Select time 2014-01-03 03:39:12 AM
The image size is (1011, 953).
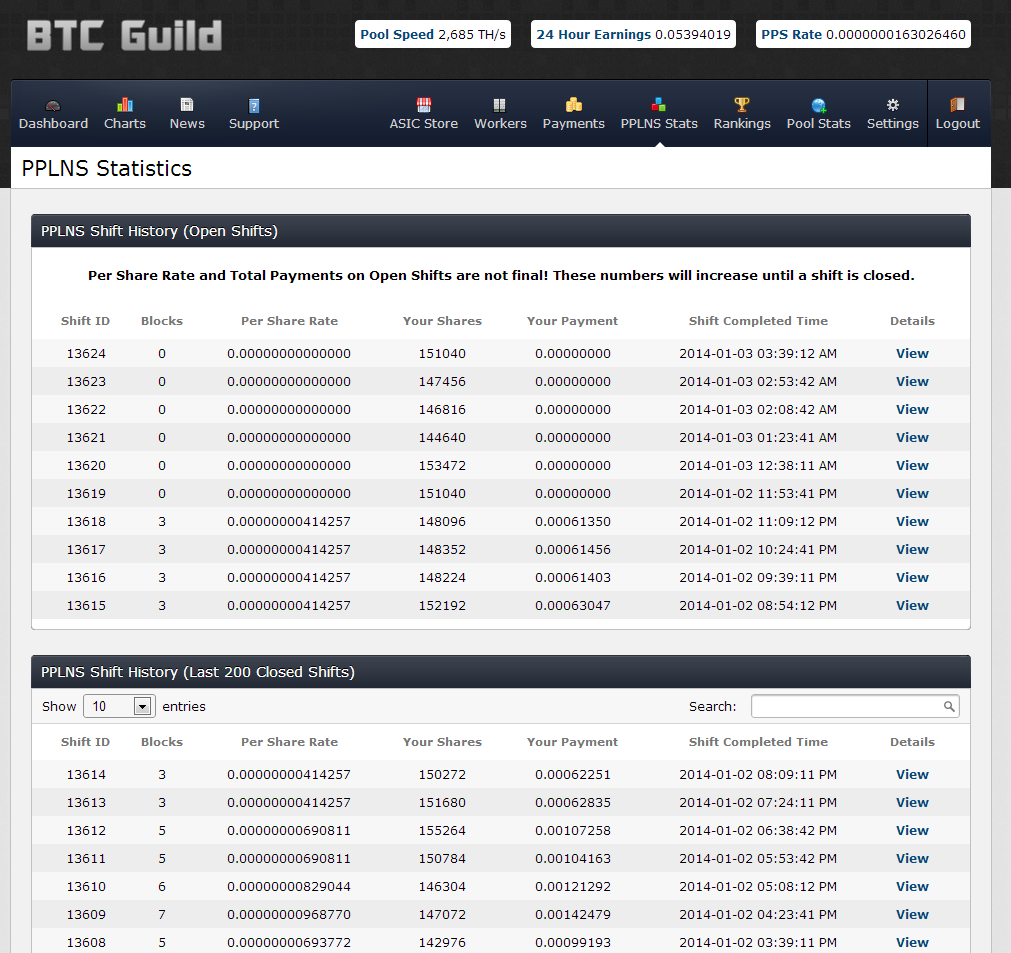point(758,353)
